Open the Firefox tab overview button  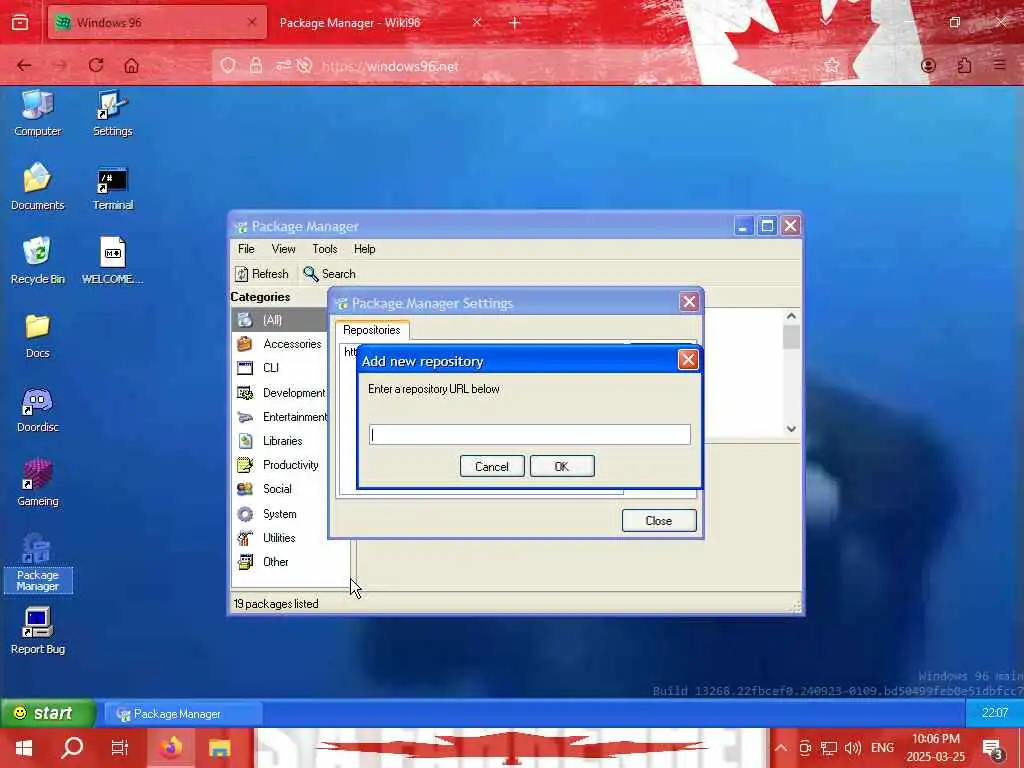point(20,22)
